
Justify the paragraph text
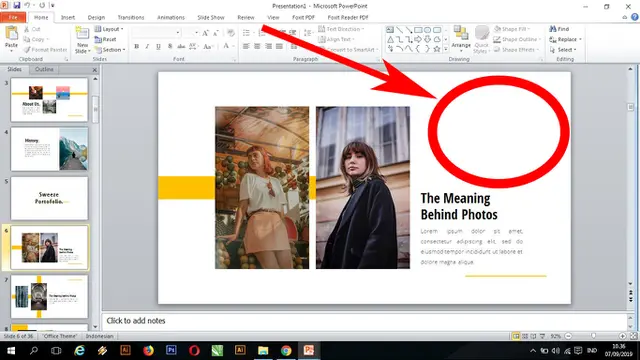coord(279,46)
